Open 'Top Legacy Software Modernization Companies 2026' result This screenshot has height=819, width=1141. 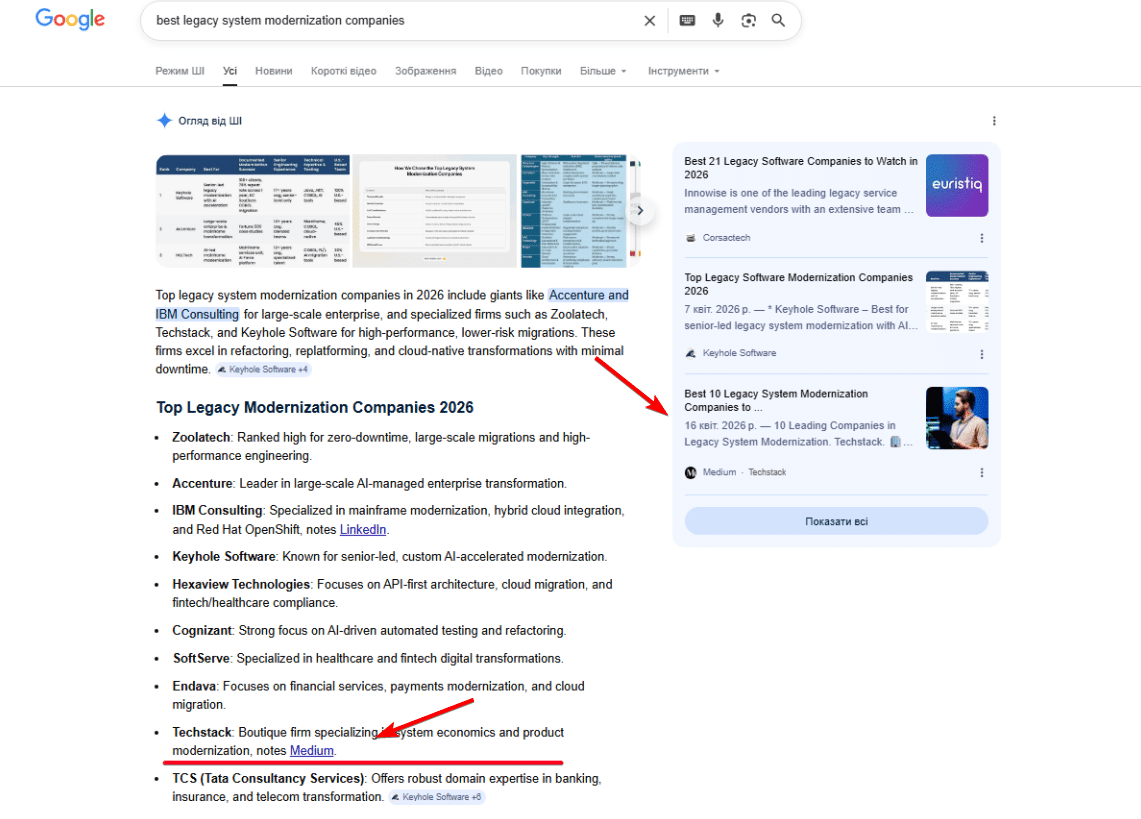[x=798, y=284]
